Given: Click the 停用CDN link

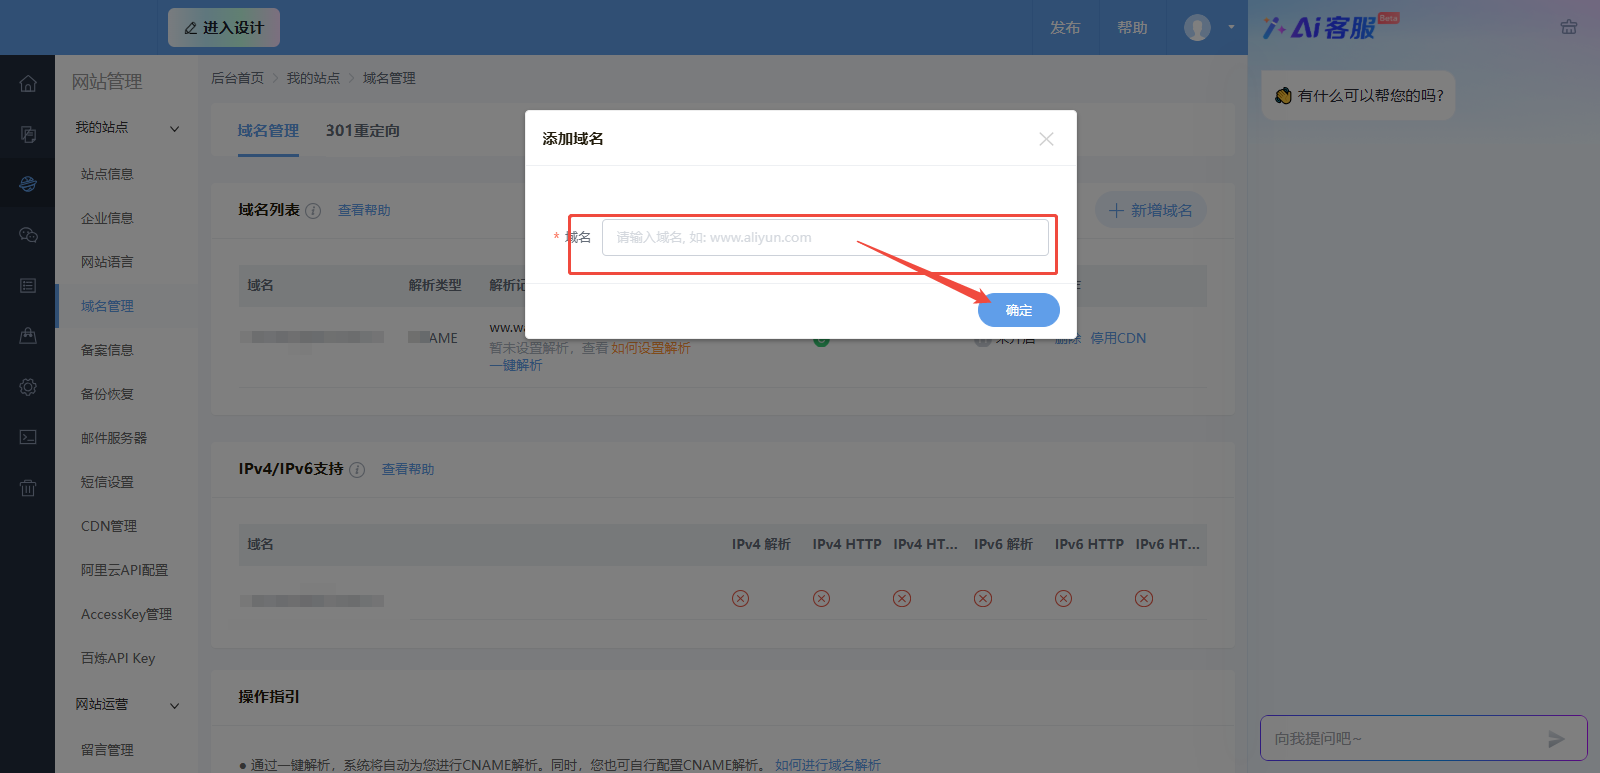Looking at the screenshot, I should 1118,339.
